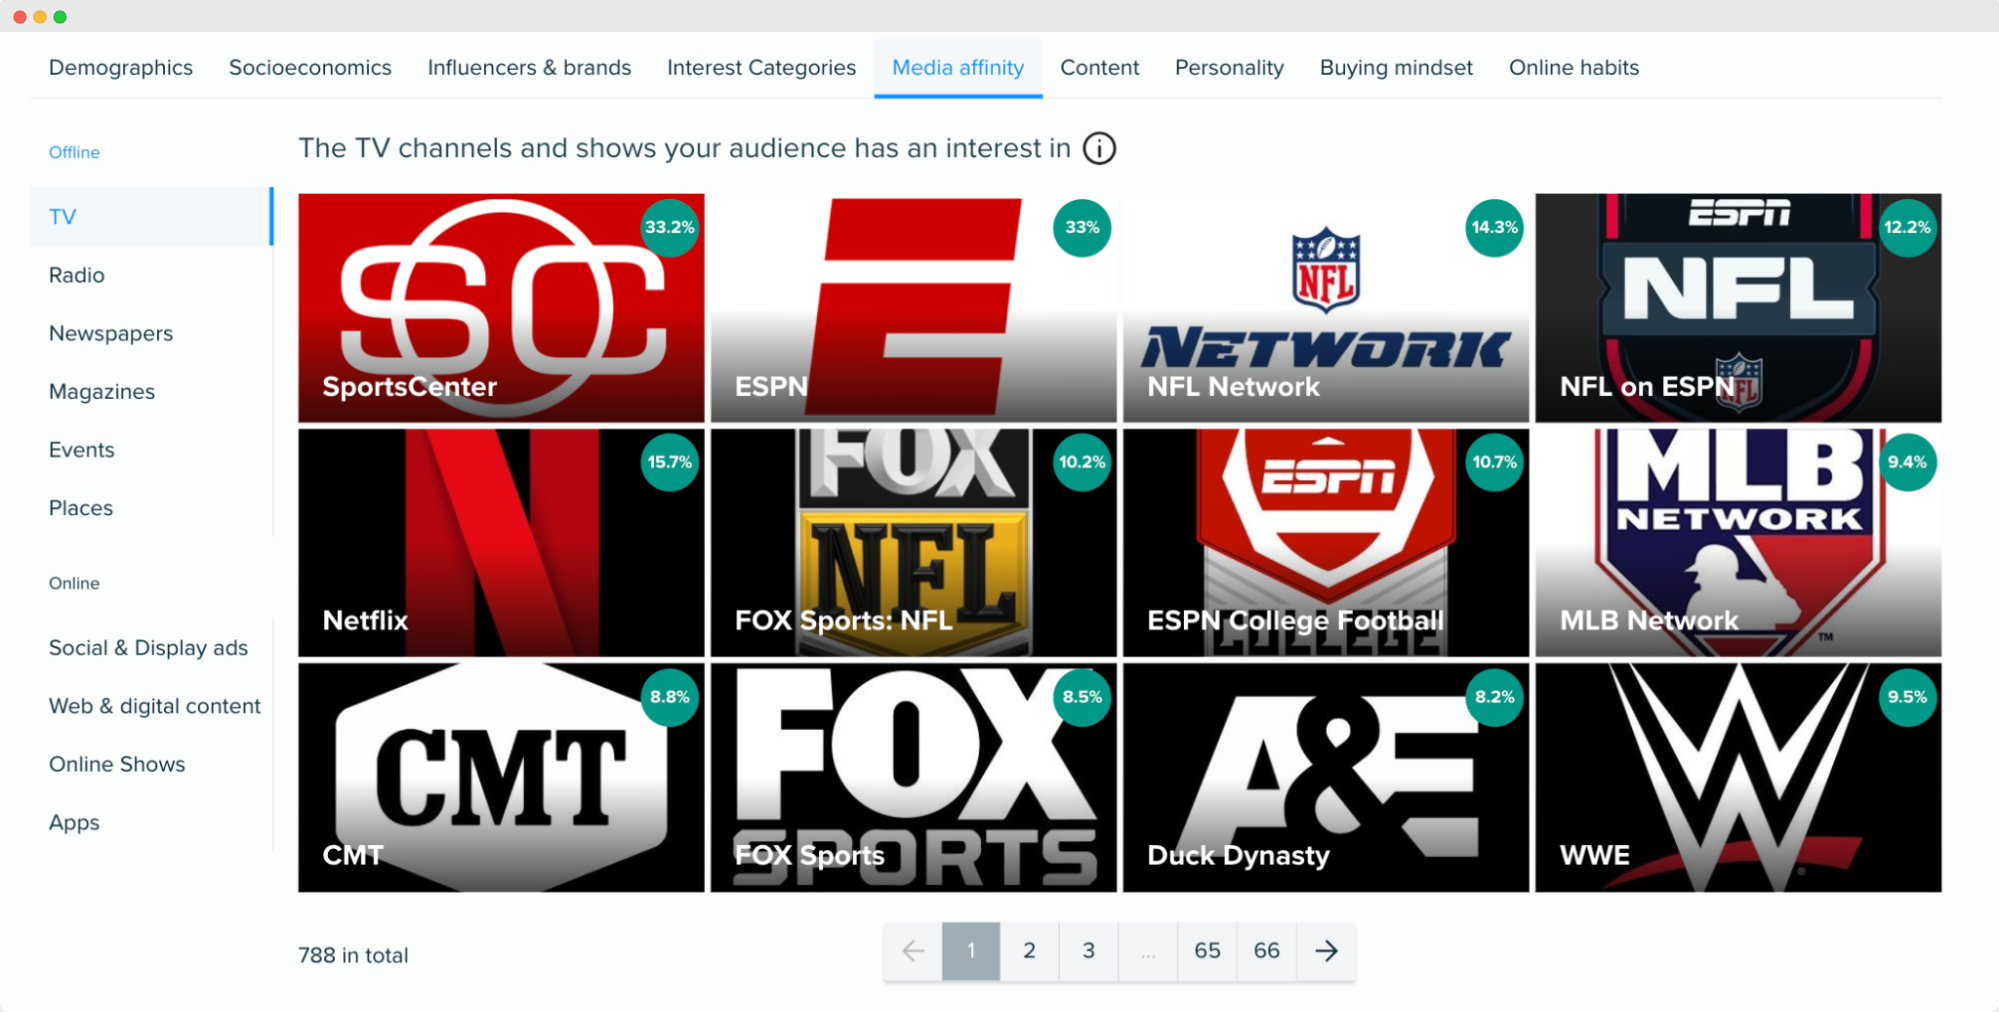Click the 9.5% badge on WWE
Image resolution: width=1999 pixels, height=1012 pixels.
click(x=1907, y=697)
